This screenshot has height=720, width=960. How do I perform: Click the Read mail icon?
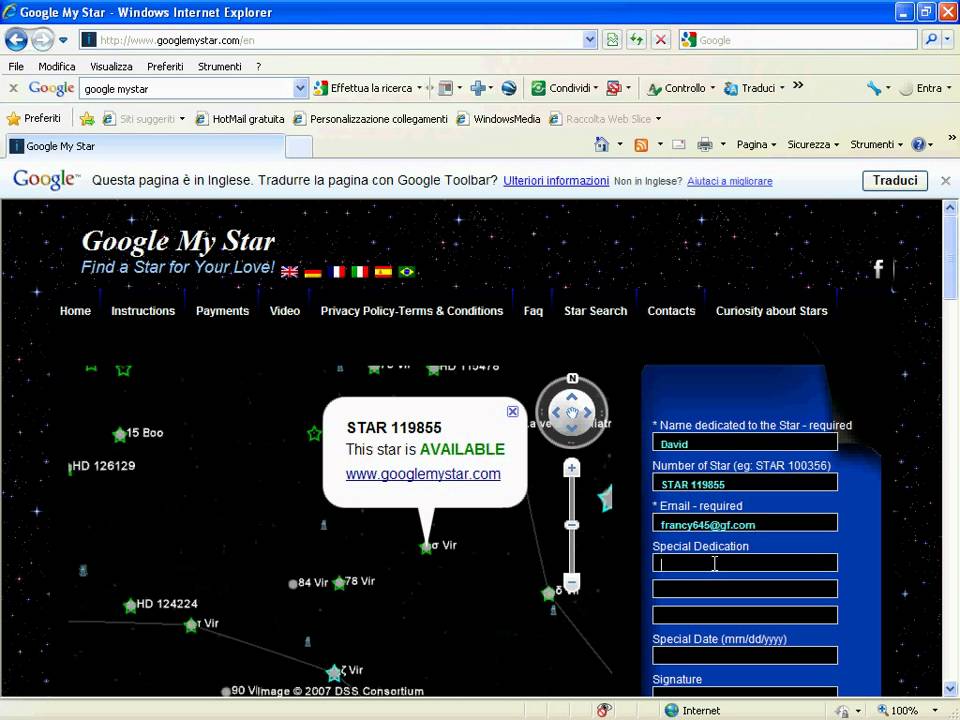679,144
